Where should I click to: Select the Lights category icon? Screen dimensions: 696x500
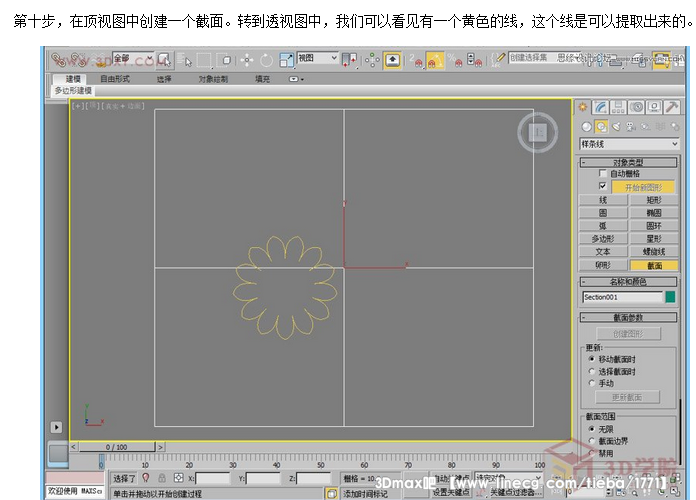pyautogui.click(x=616, y=127)
